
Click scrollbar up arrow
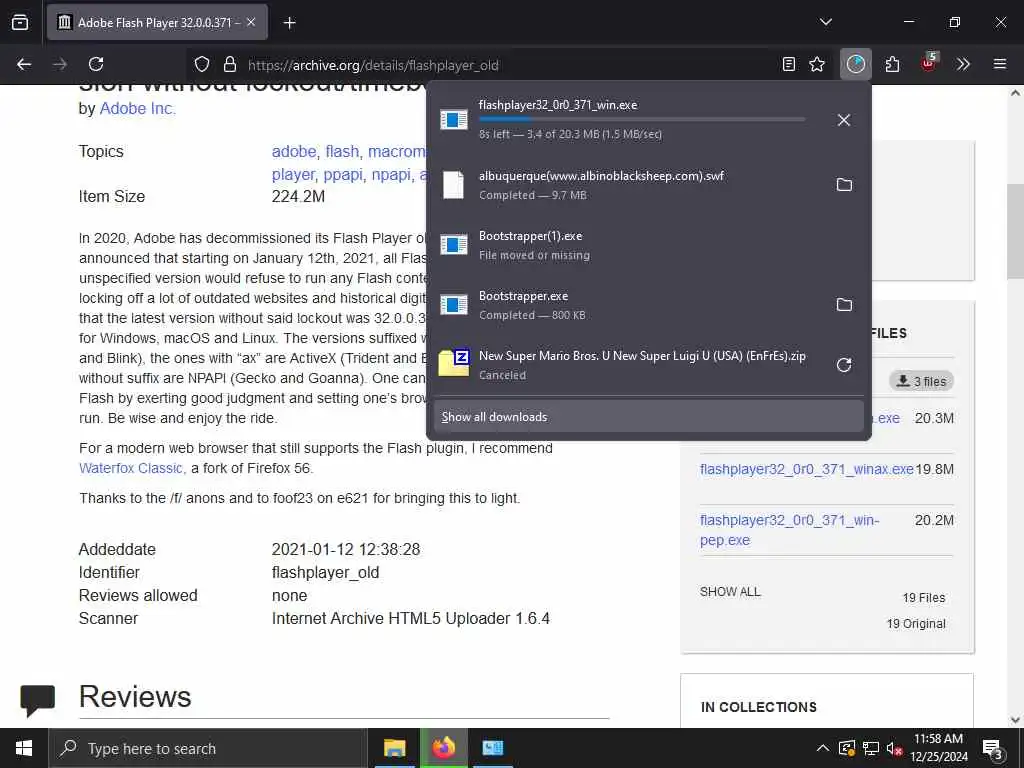click(x=1015, y=93)
